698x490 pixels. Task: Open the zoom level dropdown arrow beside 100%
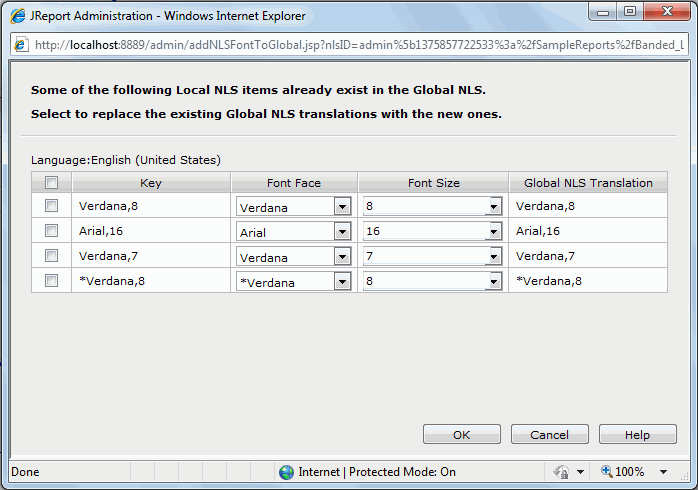(x=663, y=472)
